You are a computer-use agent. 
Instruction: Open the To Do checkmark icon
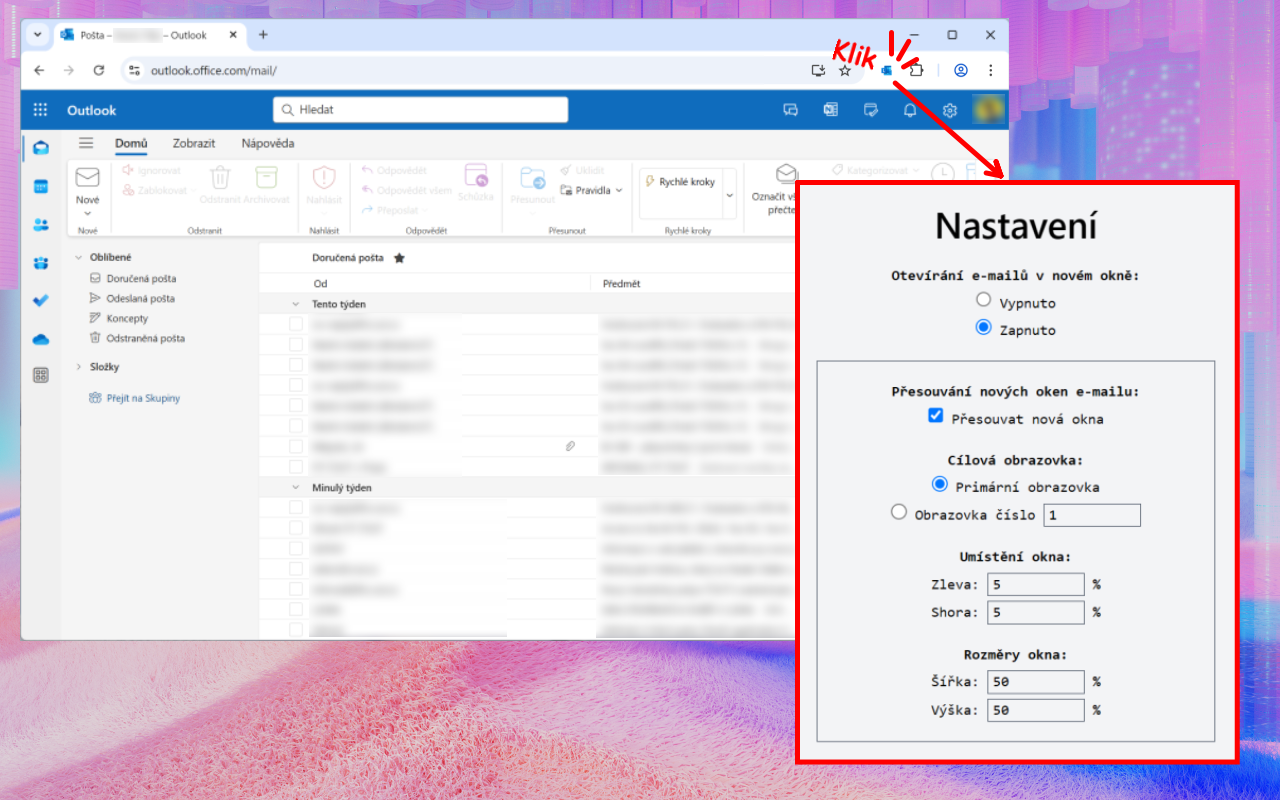coord(41,300)
